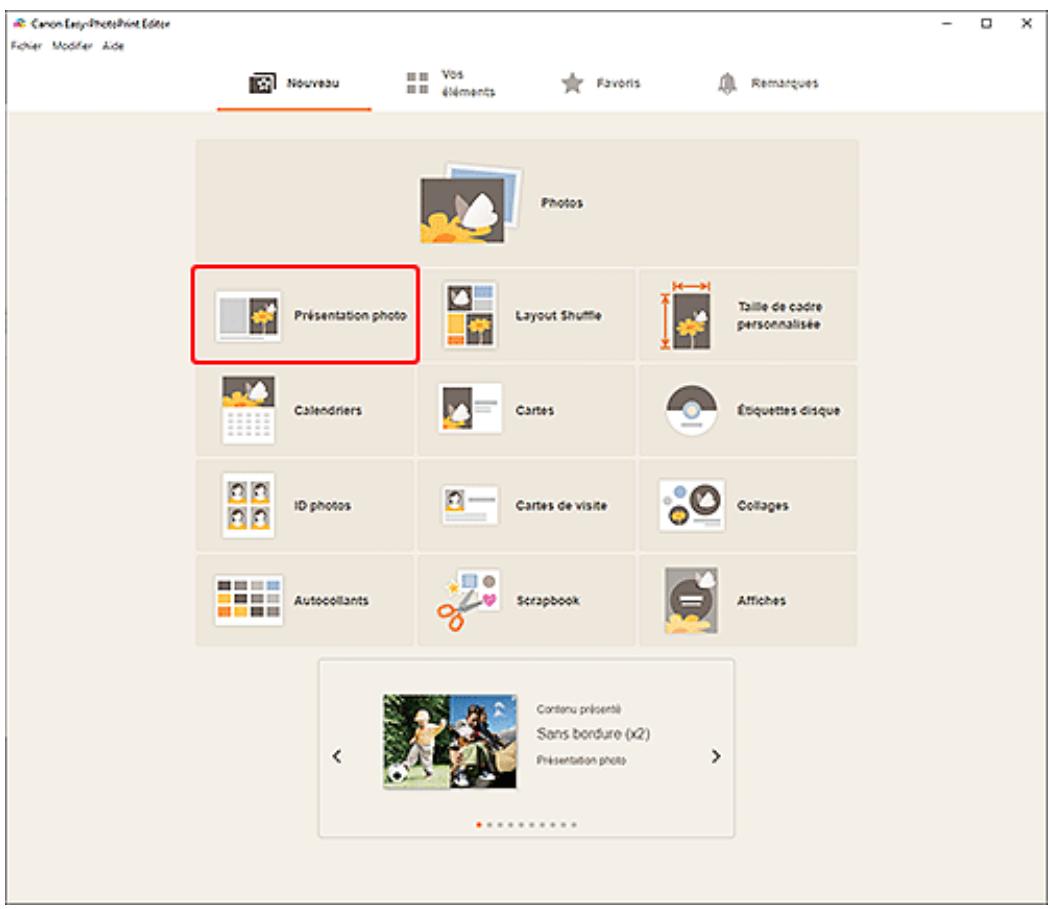Minimize the Easy-PhotoPrint Editor window
This screenshot has height=909, width=1050.
click(947, 23)
